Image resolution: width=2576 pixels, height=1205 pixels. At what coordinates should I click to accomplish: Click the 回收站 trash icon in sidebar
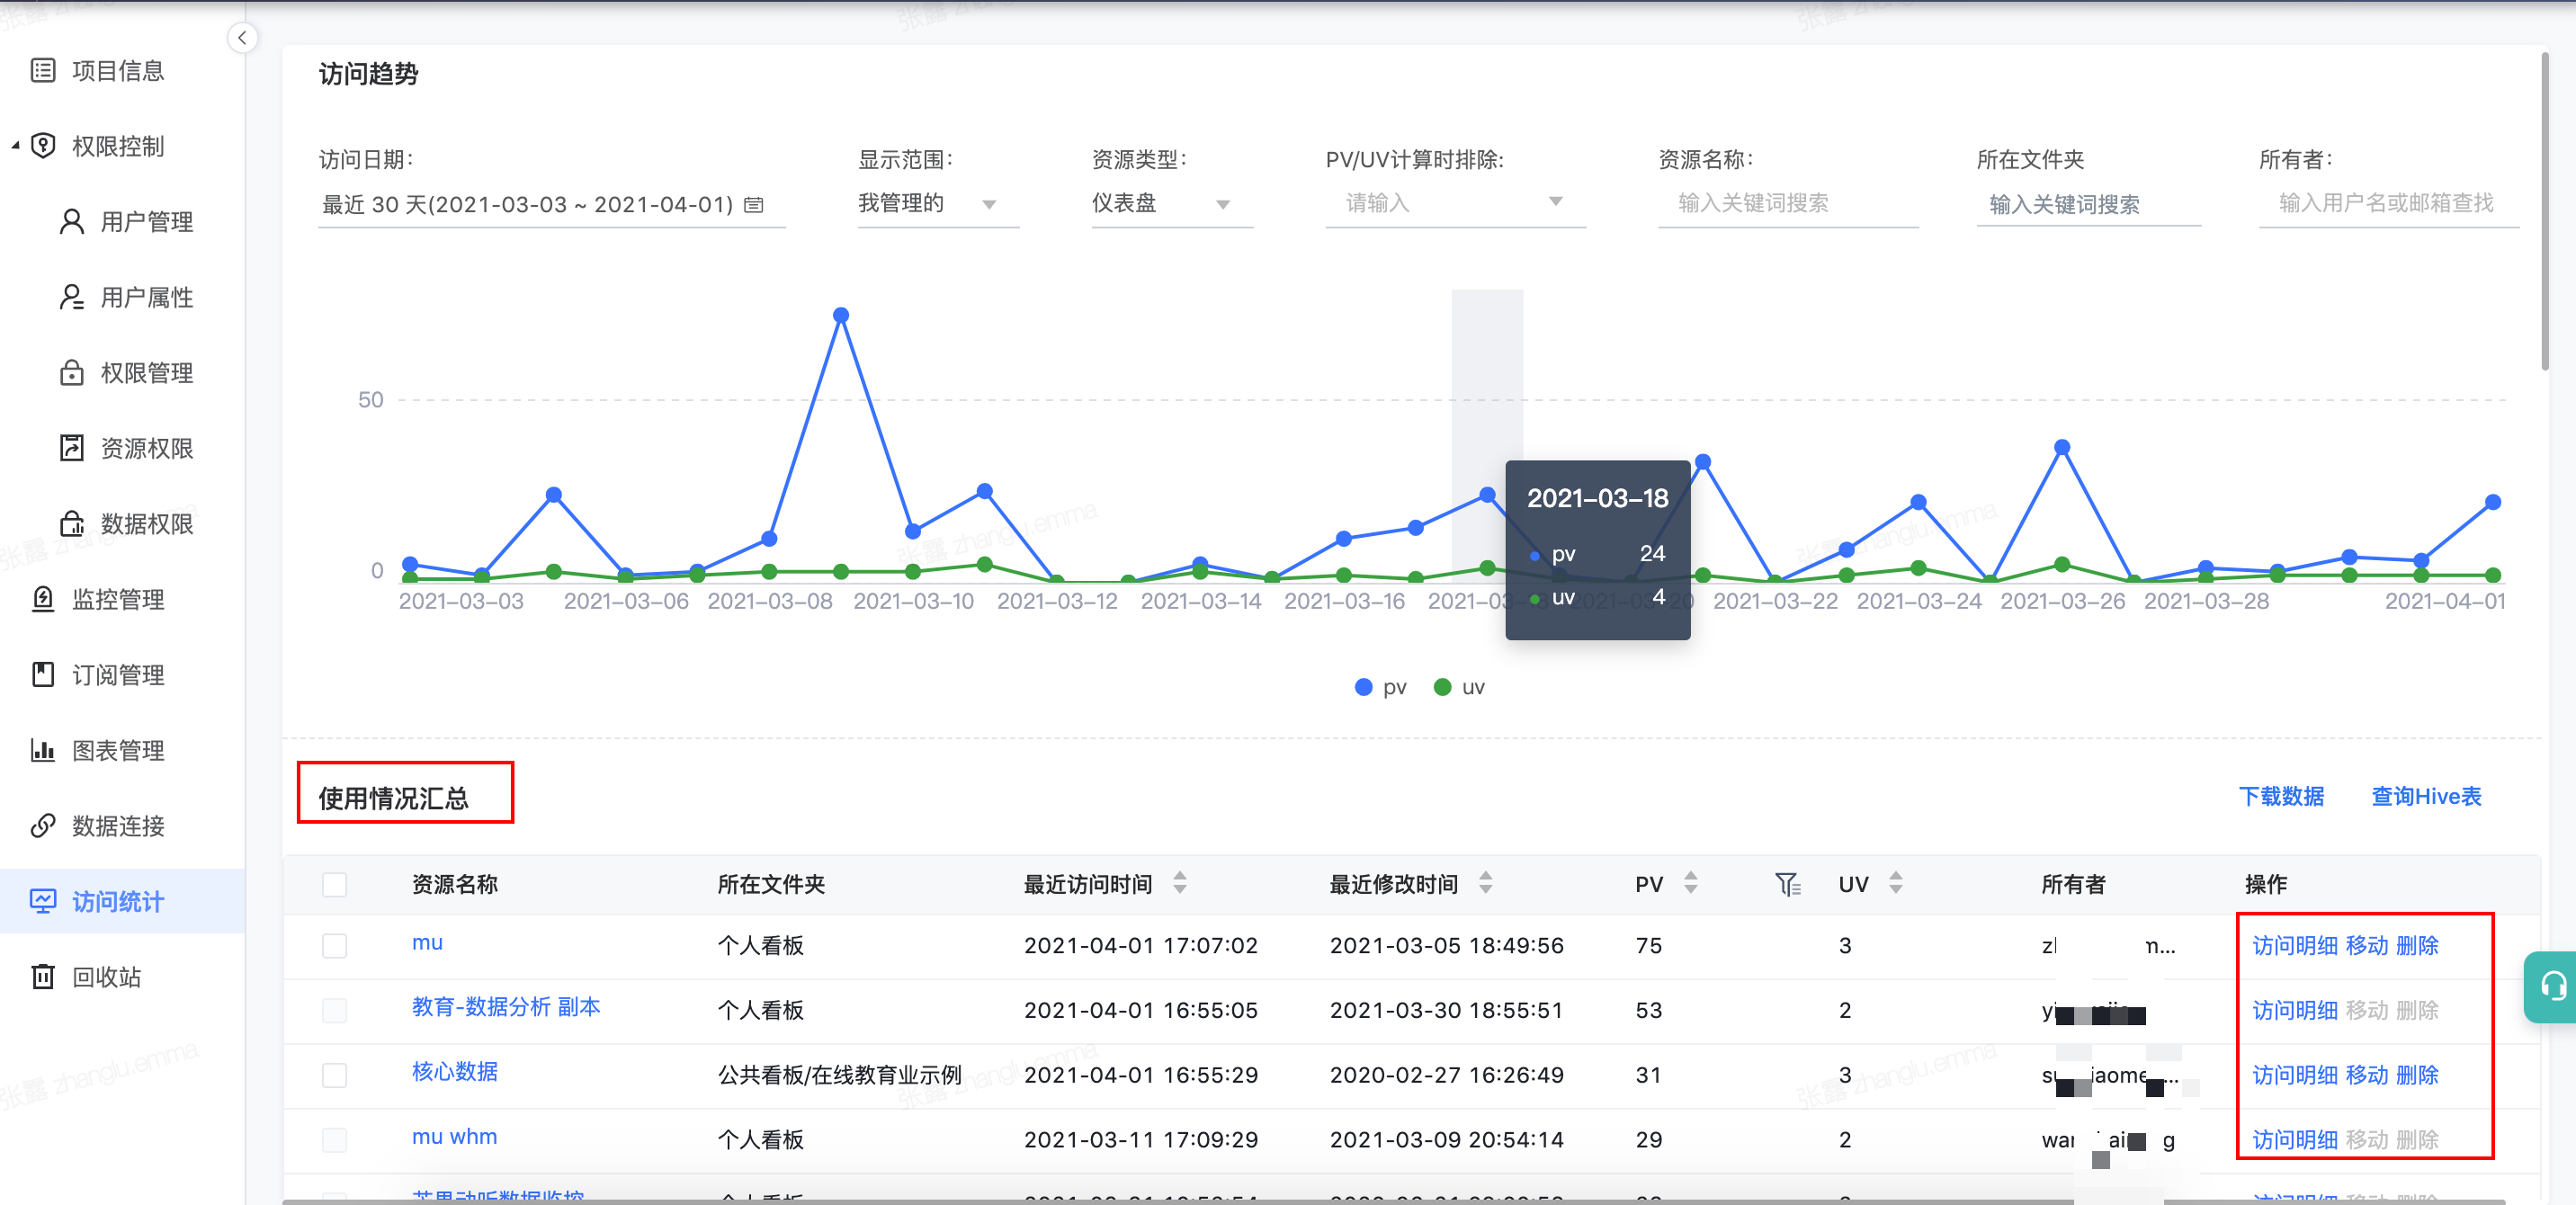tap(43, 976)
